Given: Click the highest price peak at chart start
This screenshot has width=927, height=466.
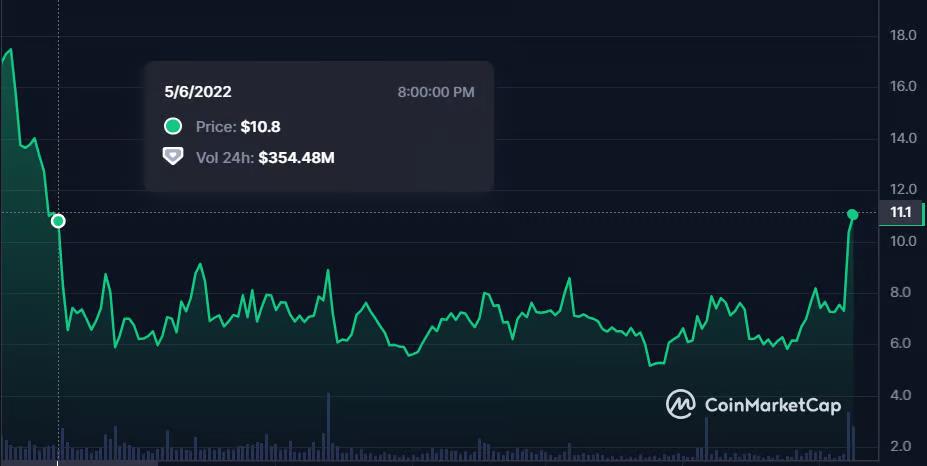Looking at the screenshot, I should 10,50.
